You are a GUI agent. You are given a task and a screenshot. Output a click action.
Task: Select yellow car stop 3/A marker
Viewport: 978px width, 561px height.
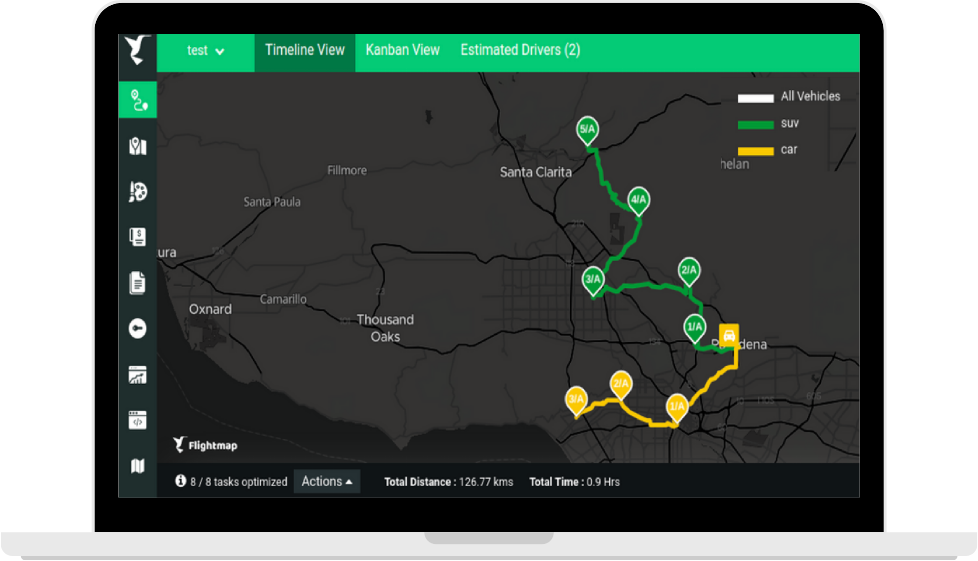point(576,400)
